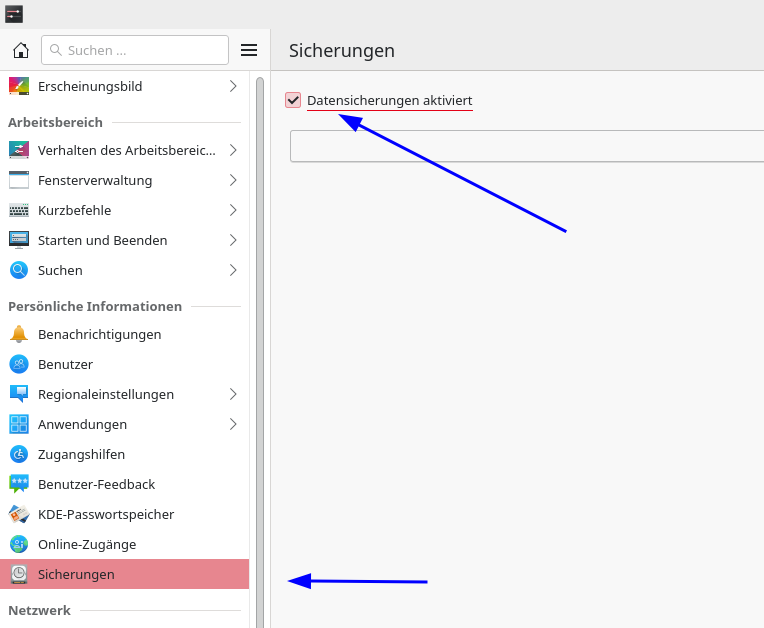Click the Verhalten des Arbeitsbereichs icon
764x628 pixels.
click(x=19, y=150)
